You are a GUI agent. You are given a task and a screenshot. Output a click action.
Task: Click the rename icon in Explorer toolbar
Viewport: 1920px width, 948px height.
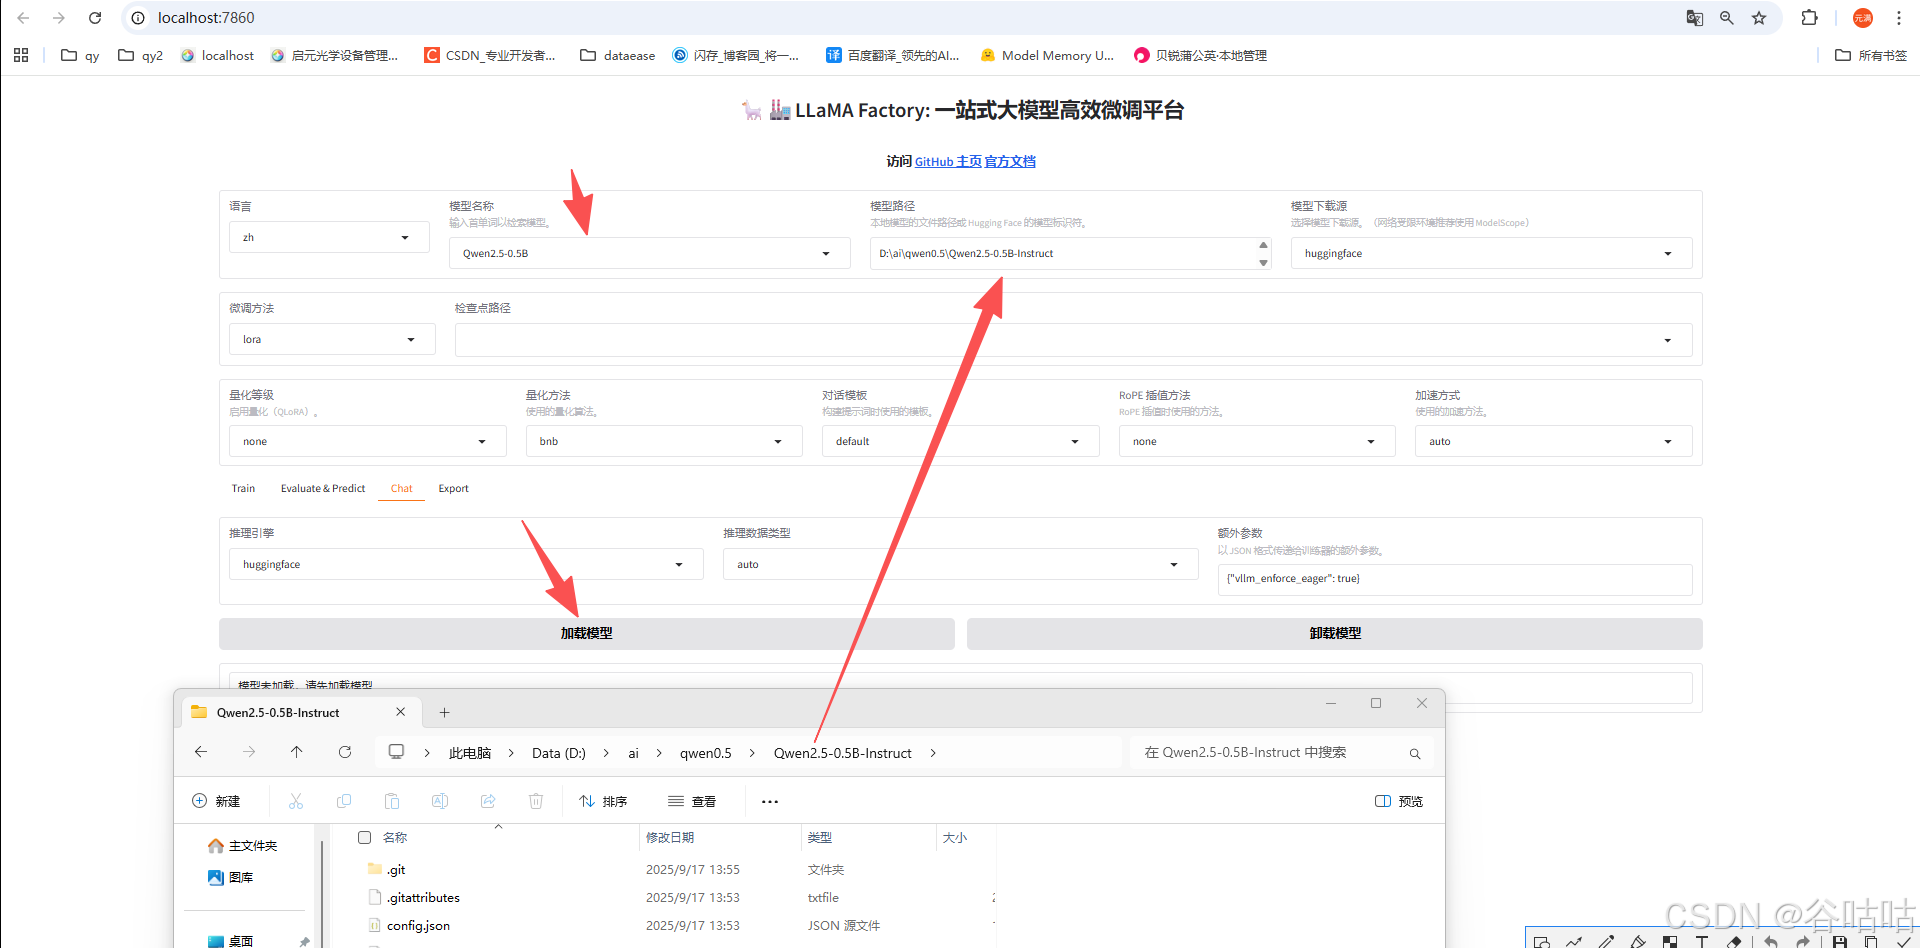[440, 801]
